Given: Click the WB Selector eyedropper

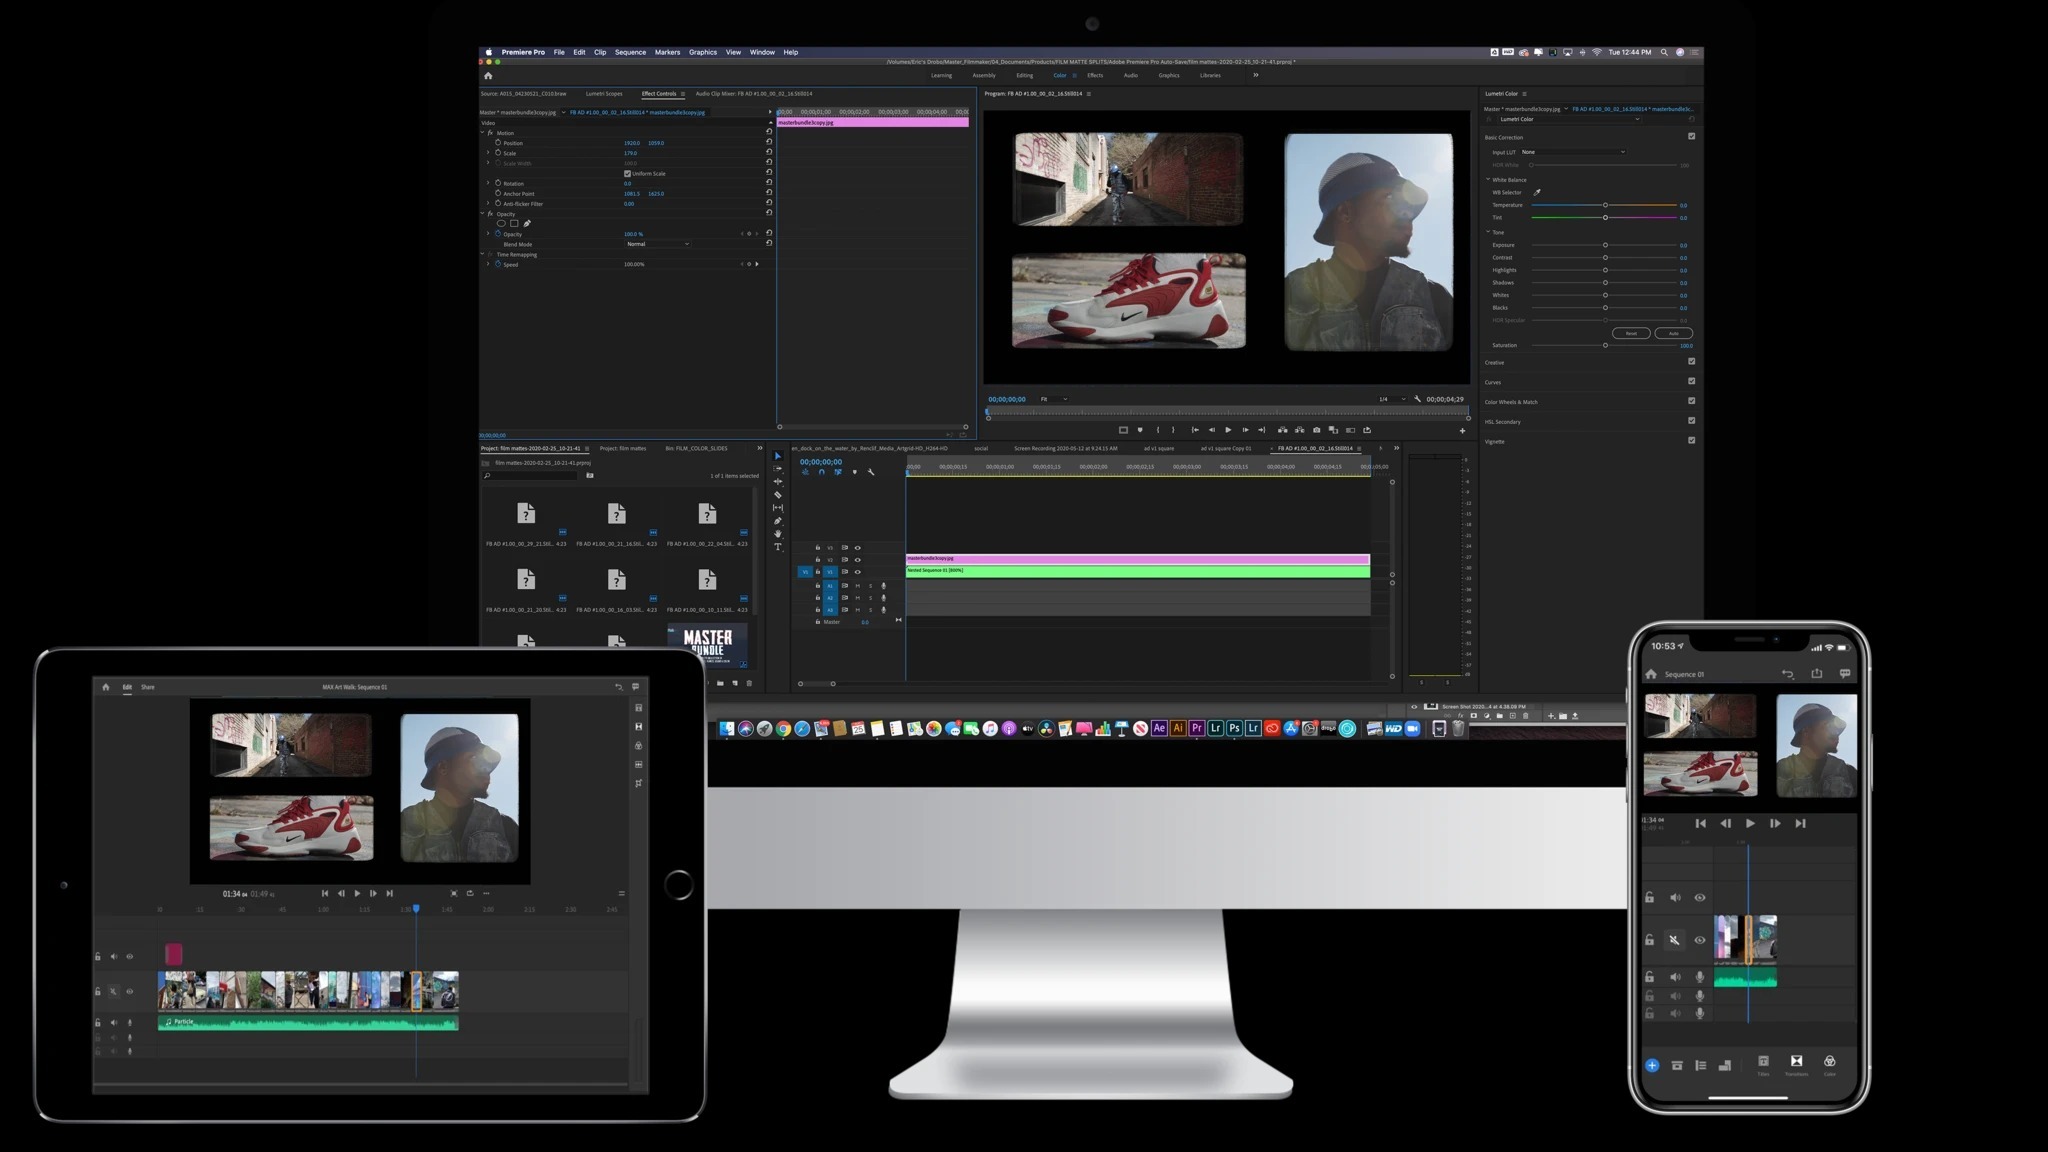Looking at the screenshot, I should coord(1537,192).
